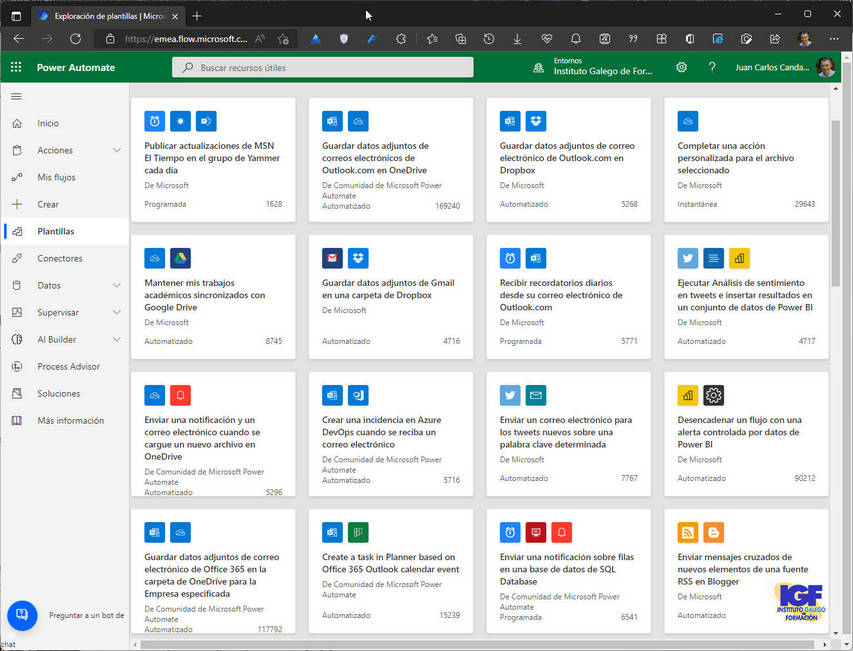Open the user profile picture
The image size is (853, 651).
click(825, 67)
